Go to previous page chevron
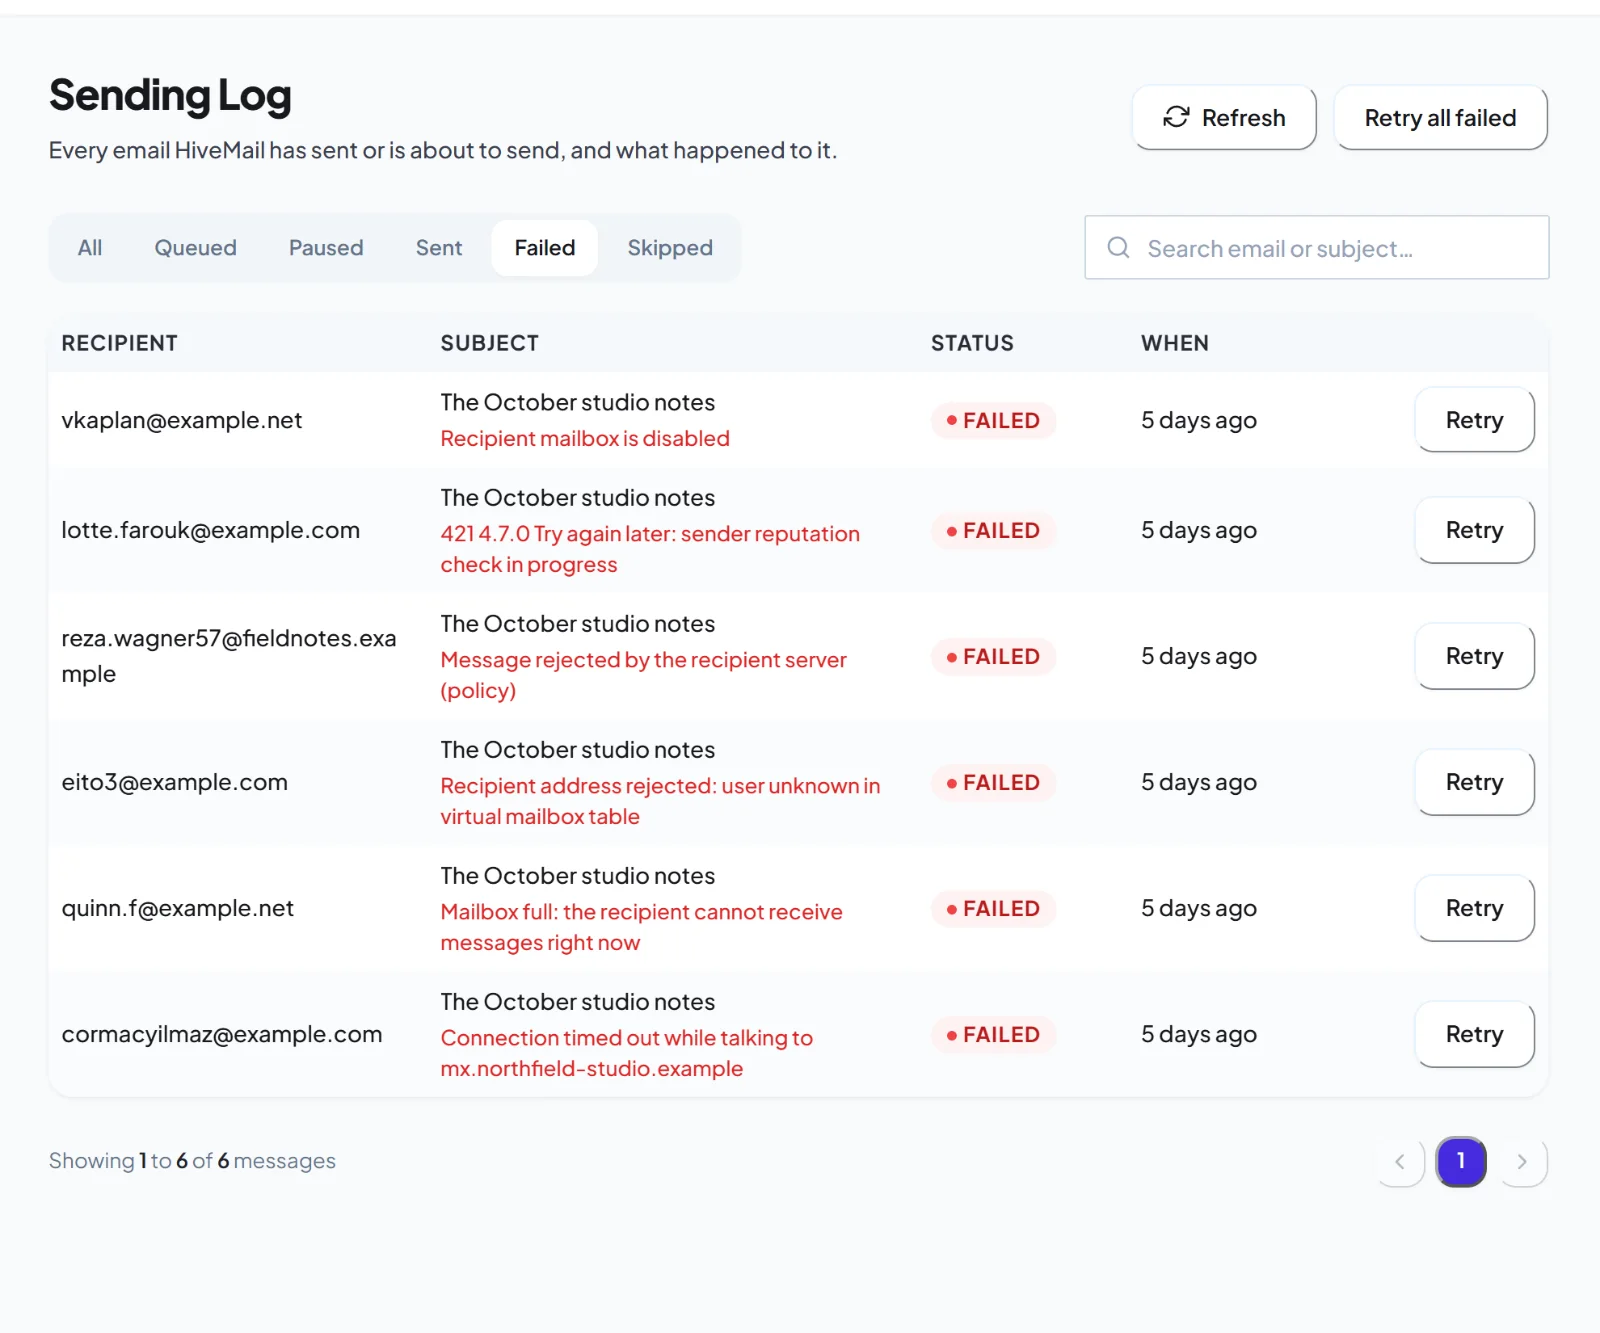 click(x=1401, y=1161)
